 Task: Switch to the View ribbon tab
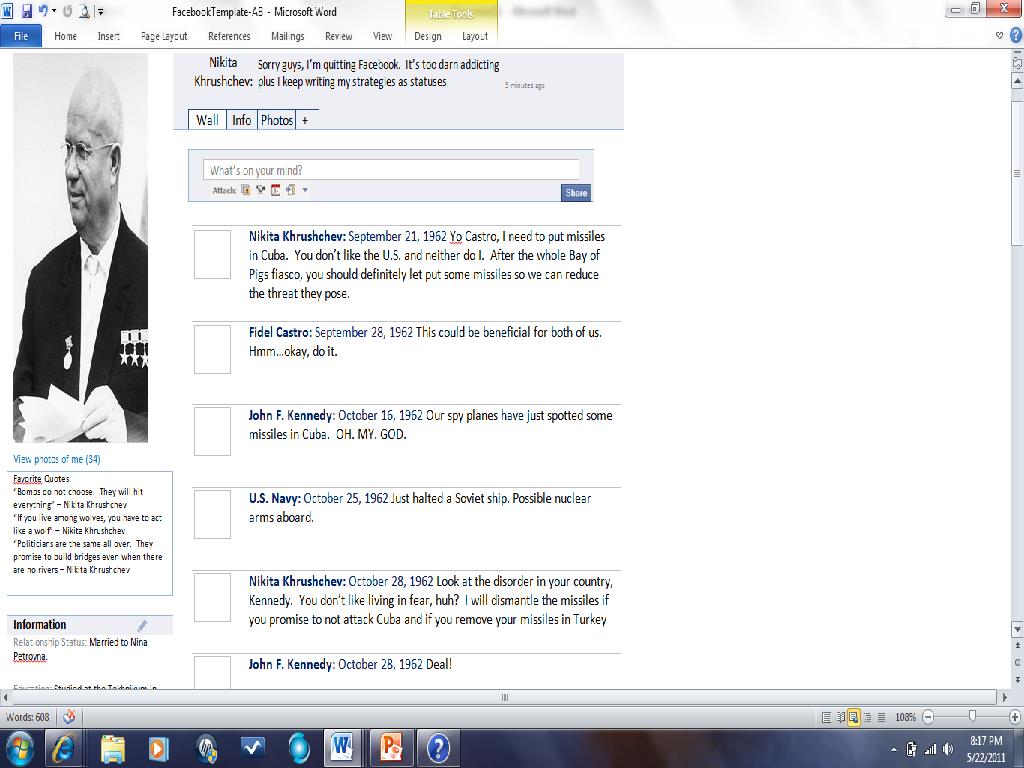pos(382,36)
